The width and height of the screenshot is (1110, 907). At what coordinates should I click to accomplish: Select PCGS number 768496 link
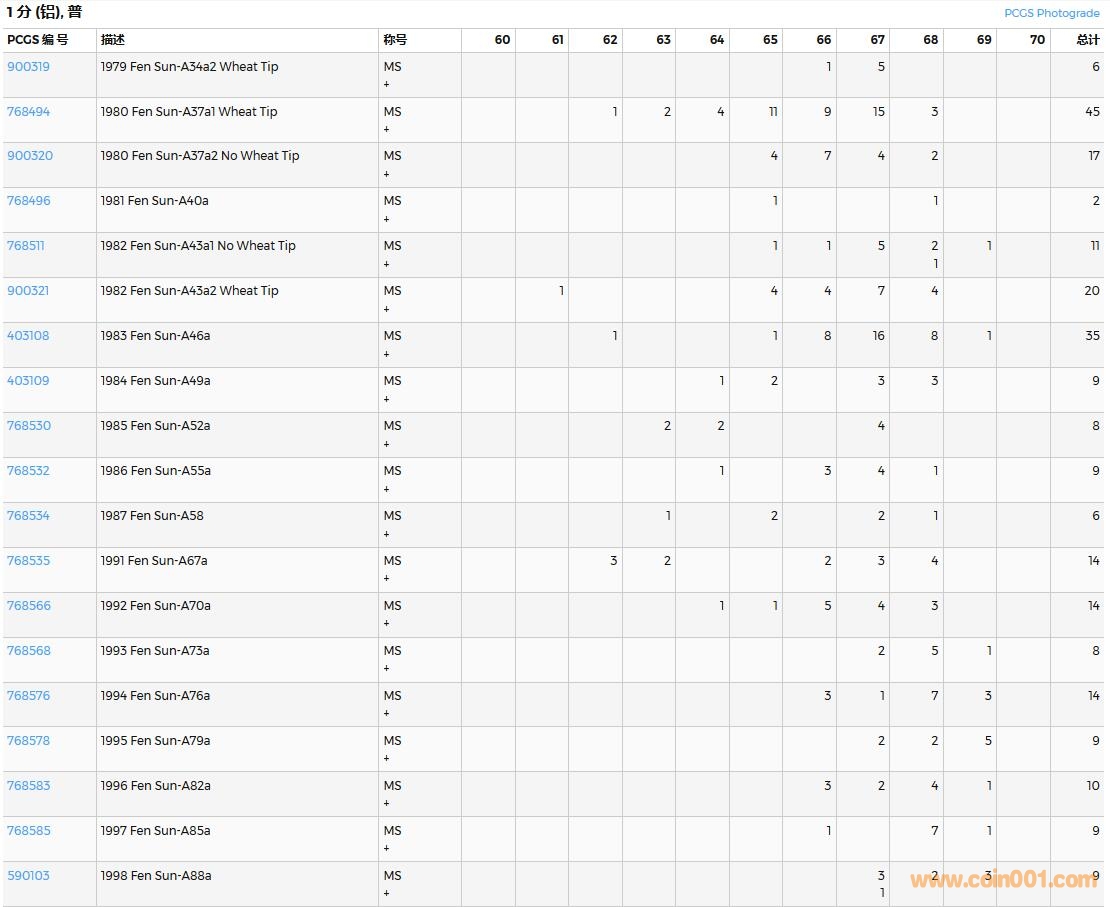tap(28, 201)
